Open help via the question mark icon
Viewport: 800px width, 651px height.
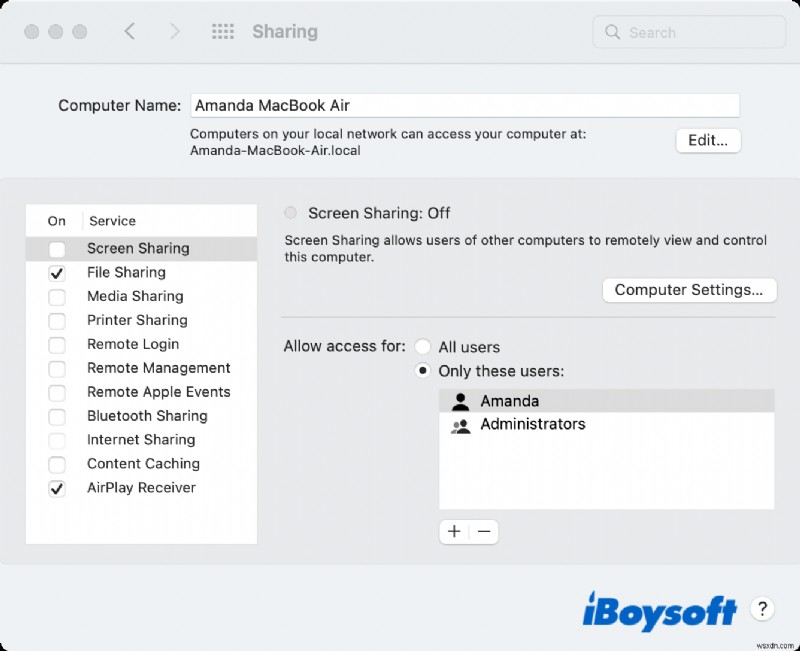(762, 609)
